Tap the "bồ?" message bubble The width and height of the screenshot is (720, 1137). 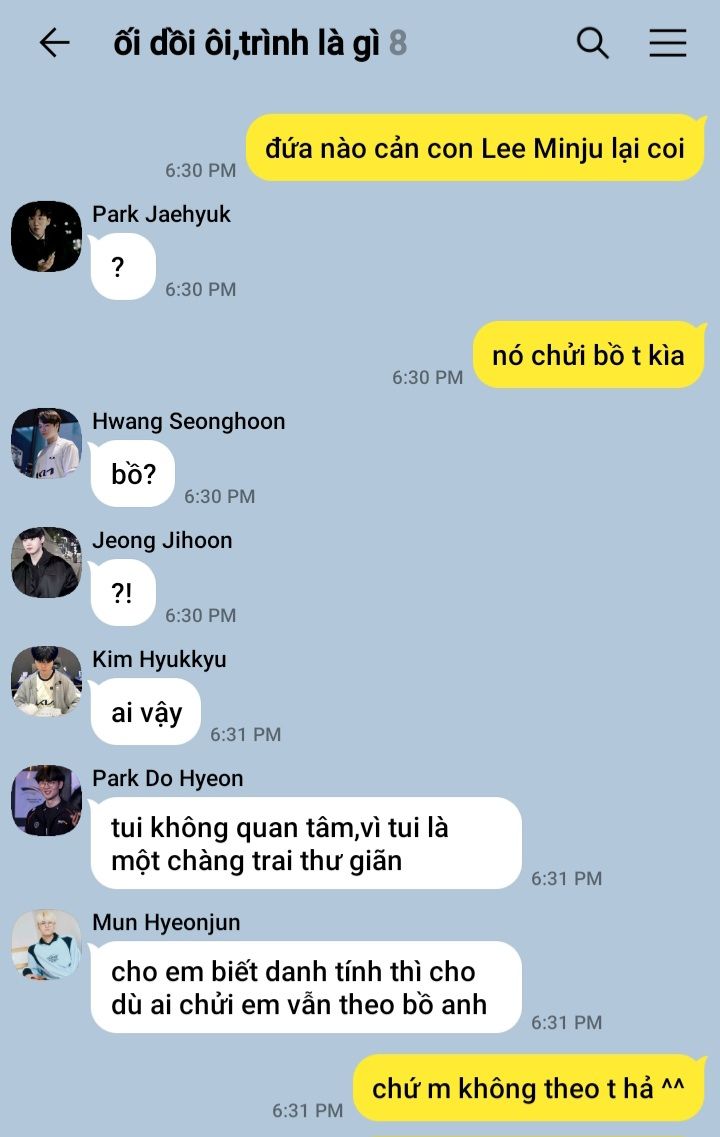[133, 474]
